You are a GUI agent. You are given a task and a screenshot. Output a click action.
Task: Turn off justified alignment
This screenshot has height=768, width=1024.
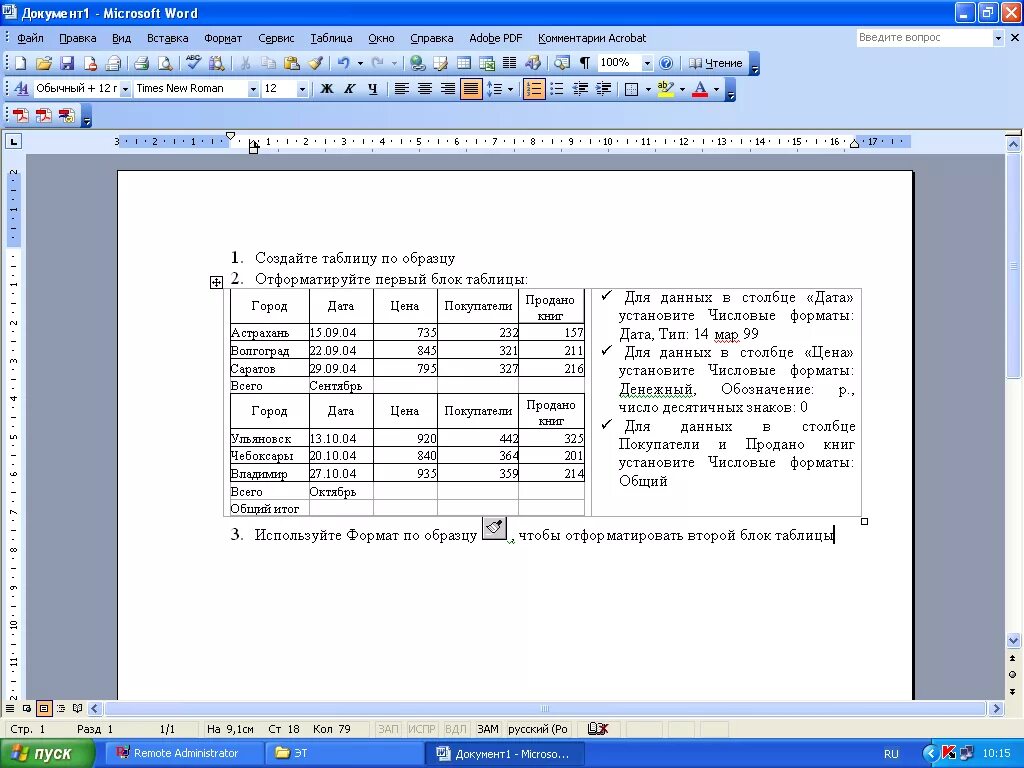(471, 89)
